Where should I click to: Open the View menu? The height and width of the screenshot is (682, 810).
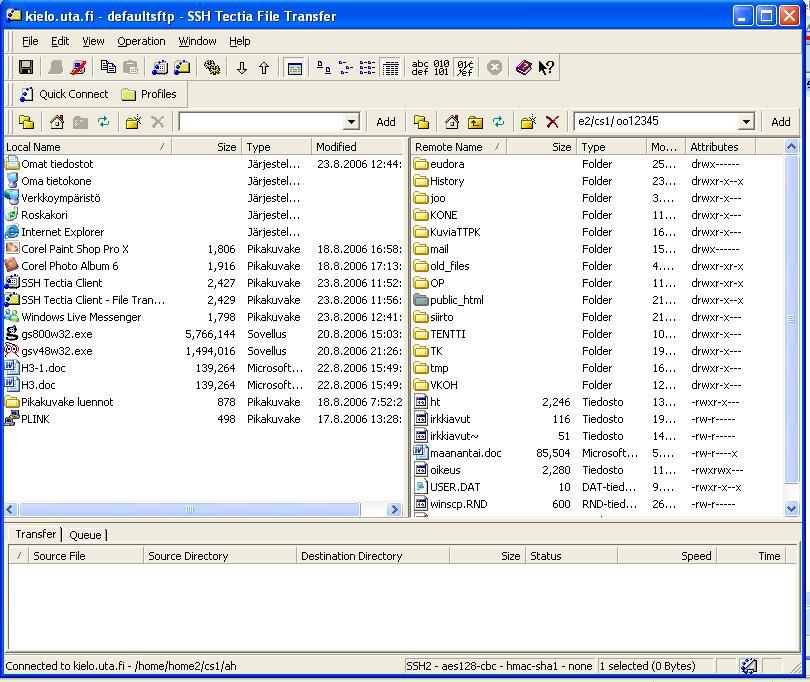pos(93,41)
